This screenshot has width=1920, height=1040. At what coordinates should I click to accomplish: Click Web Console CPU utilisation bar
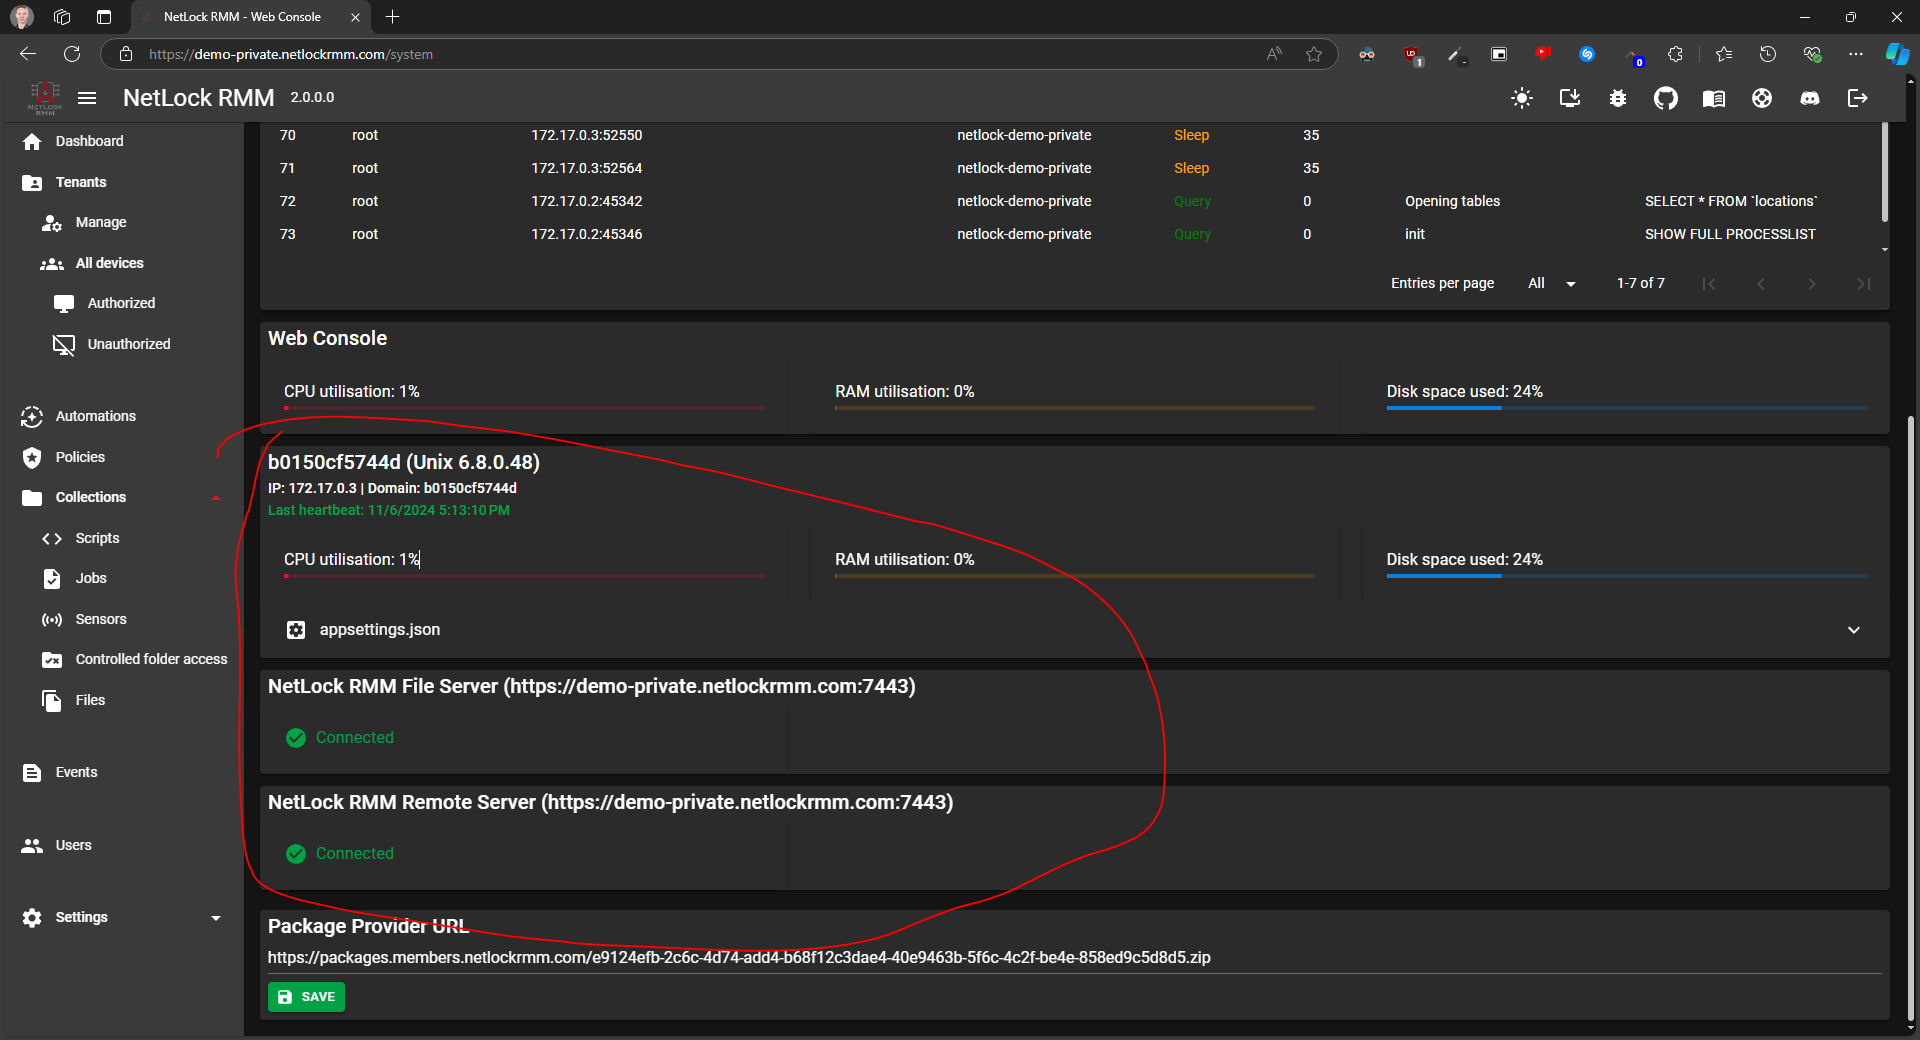click(x=523, y=408)
